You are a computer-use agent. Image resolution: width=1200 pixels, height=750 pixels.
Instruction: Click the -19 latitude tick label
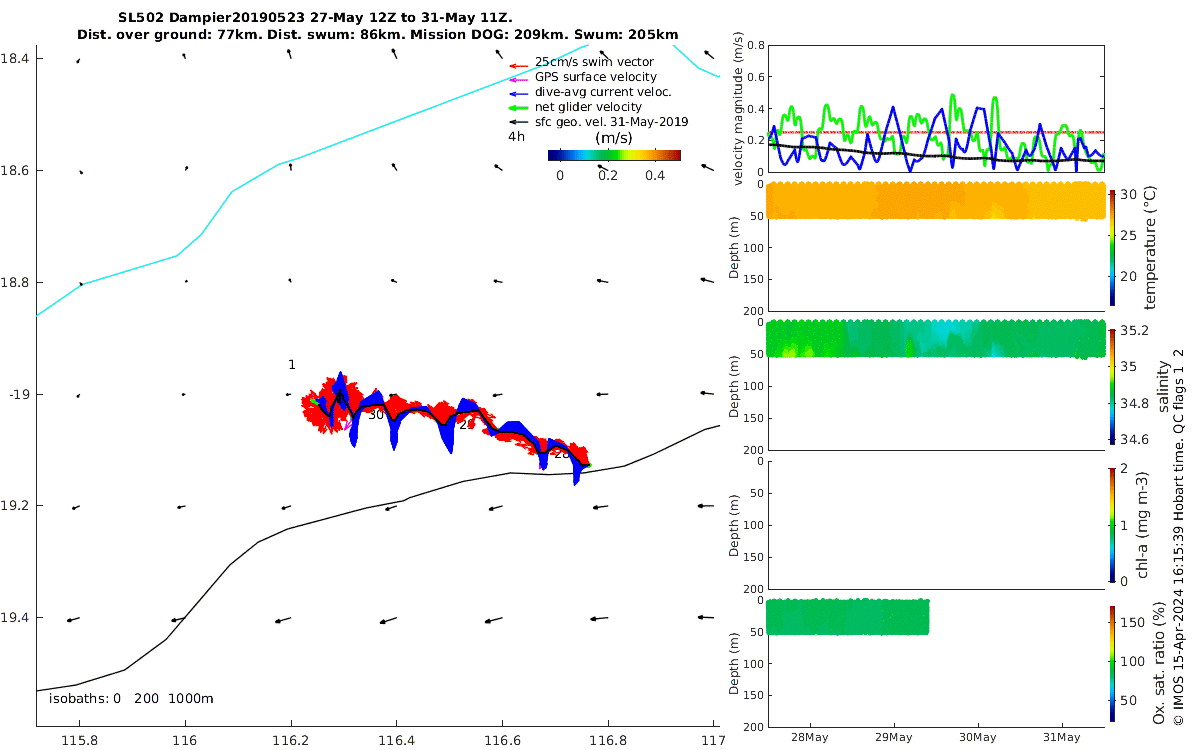[20, 395]
